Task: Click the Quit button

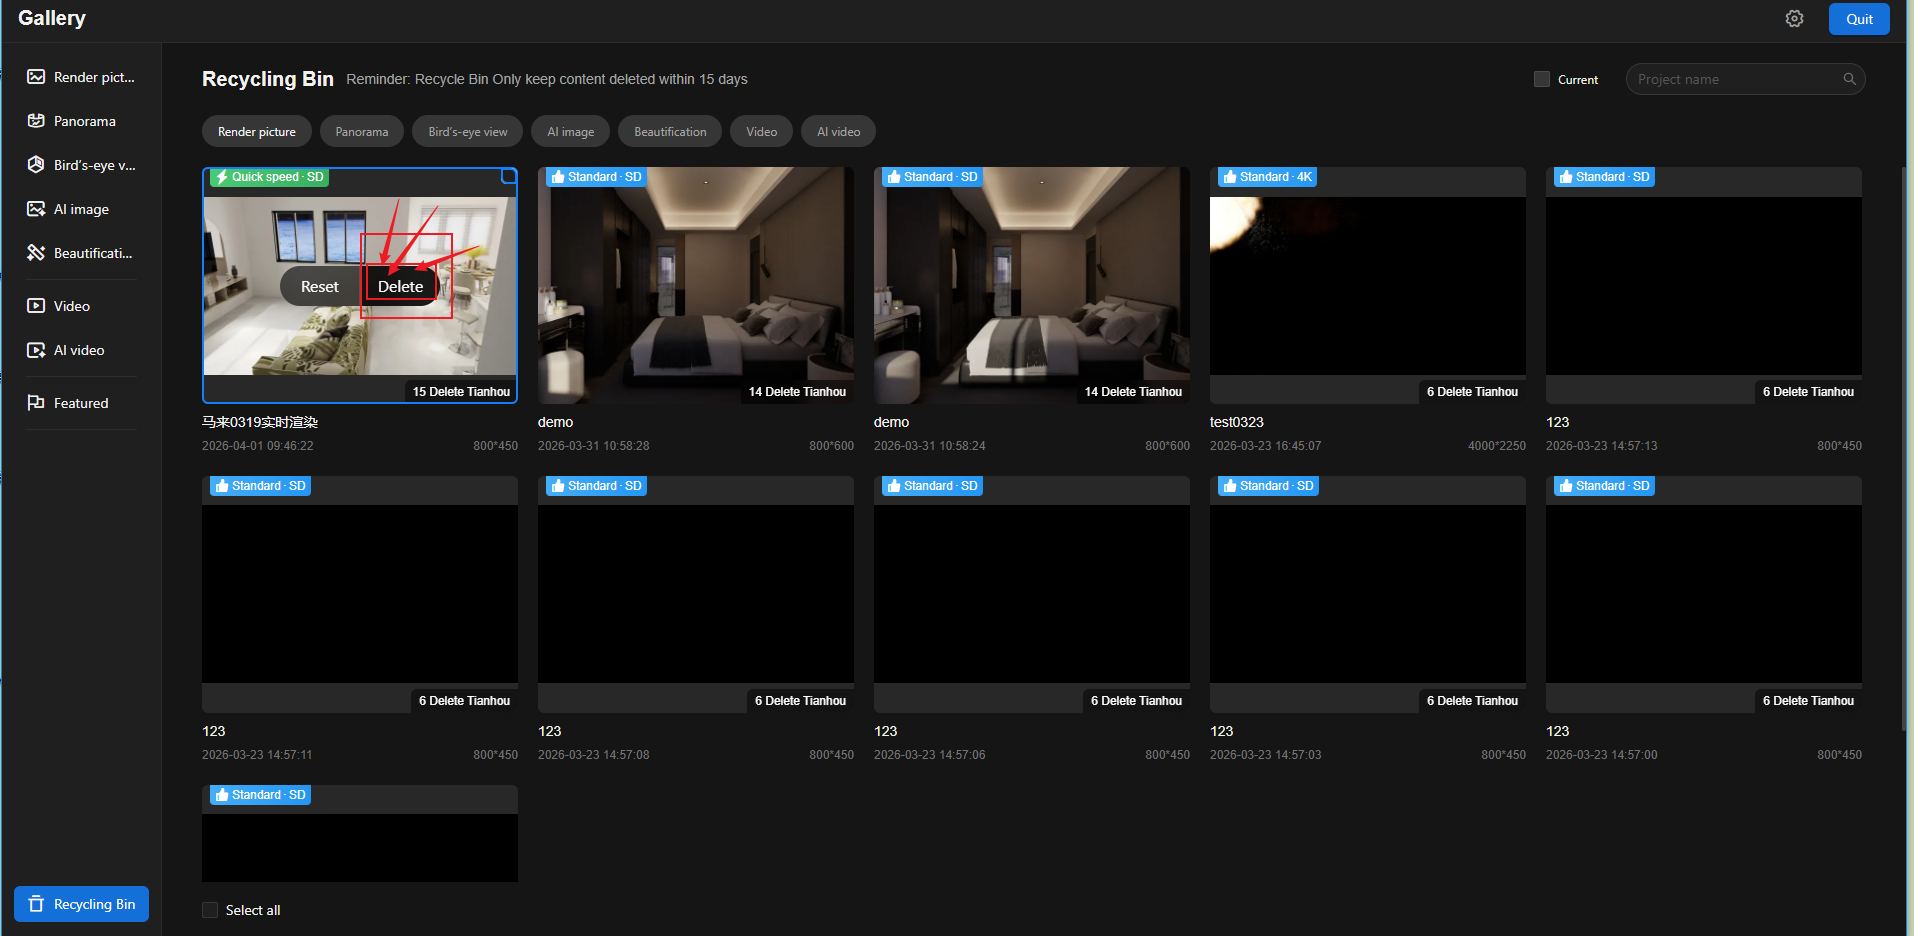Action: coord(1858,19)
